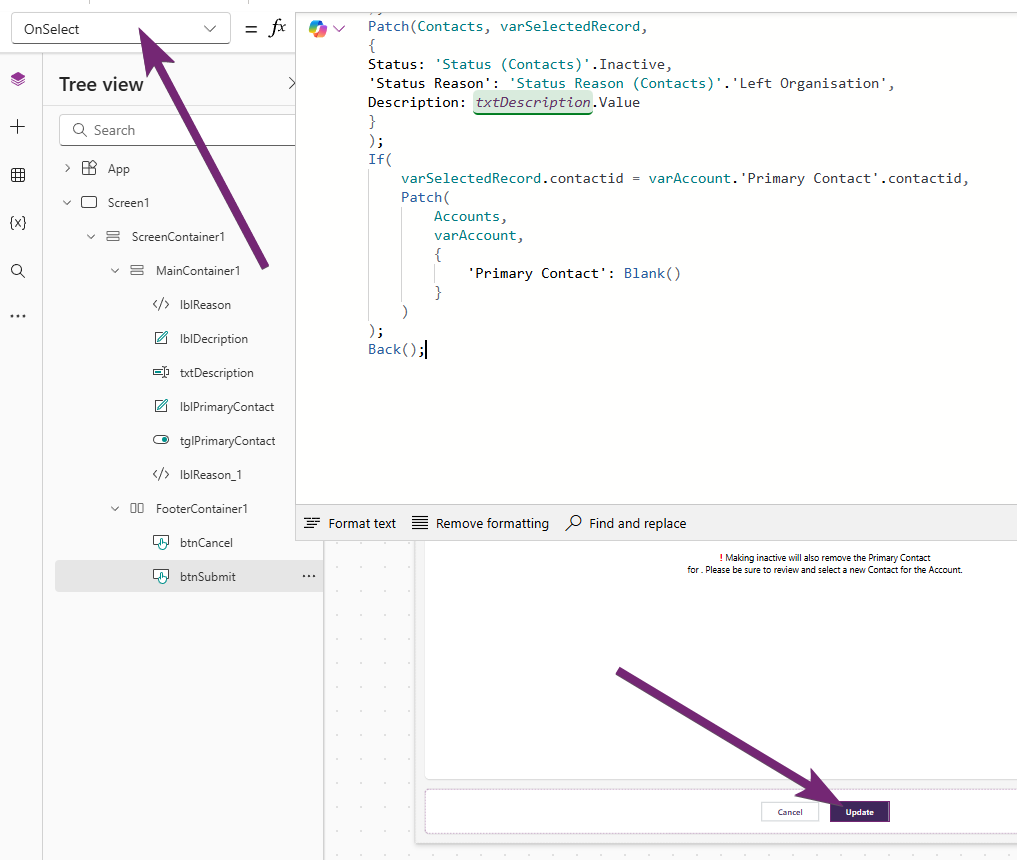Viewport: 1017px width, 860px height.
Task: Click the Search magnifier icon in sidebar
Action: pos(18,271)
